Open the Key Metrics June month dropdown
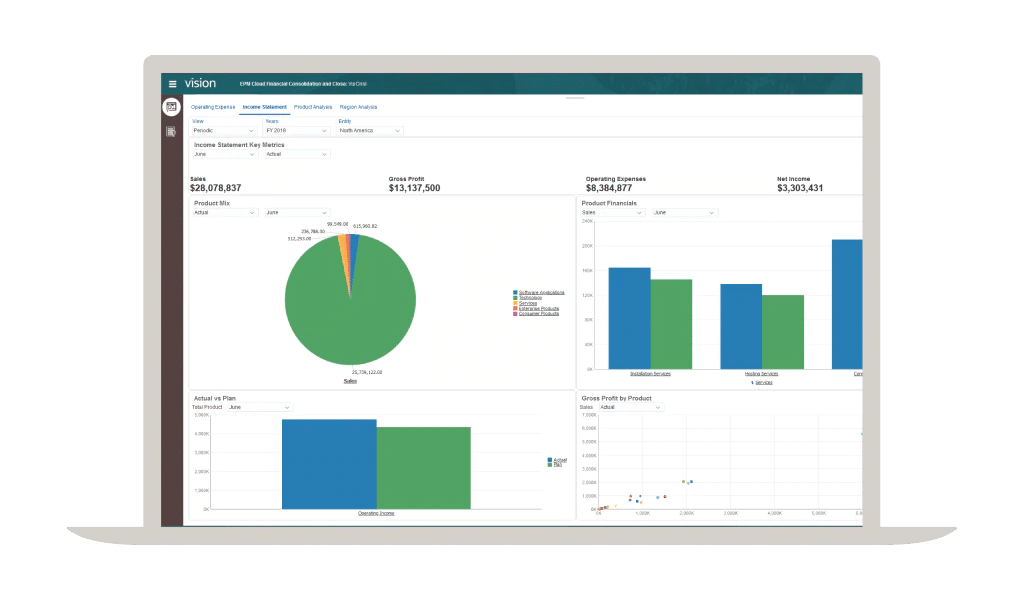1024x600 pixels. tap(225, 154)
